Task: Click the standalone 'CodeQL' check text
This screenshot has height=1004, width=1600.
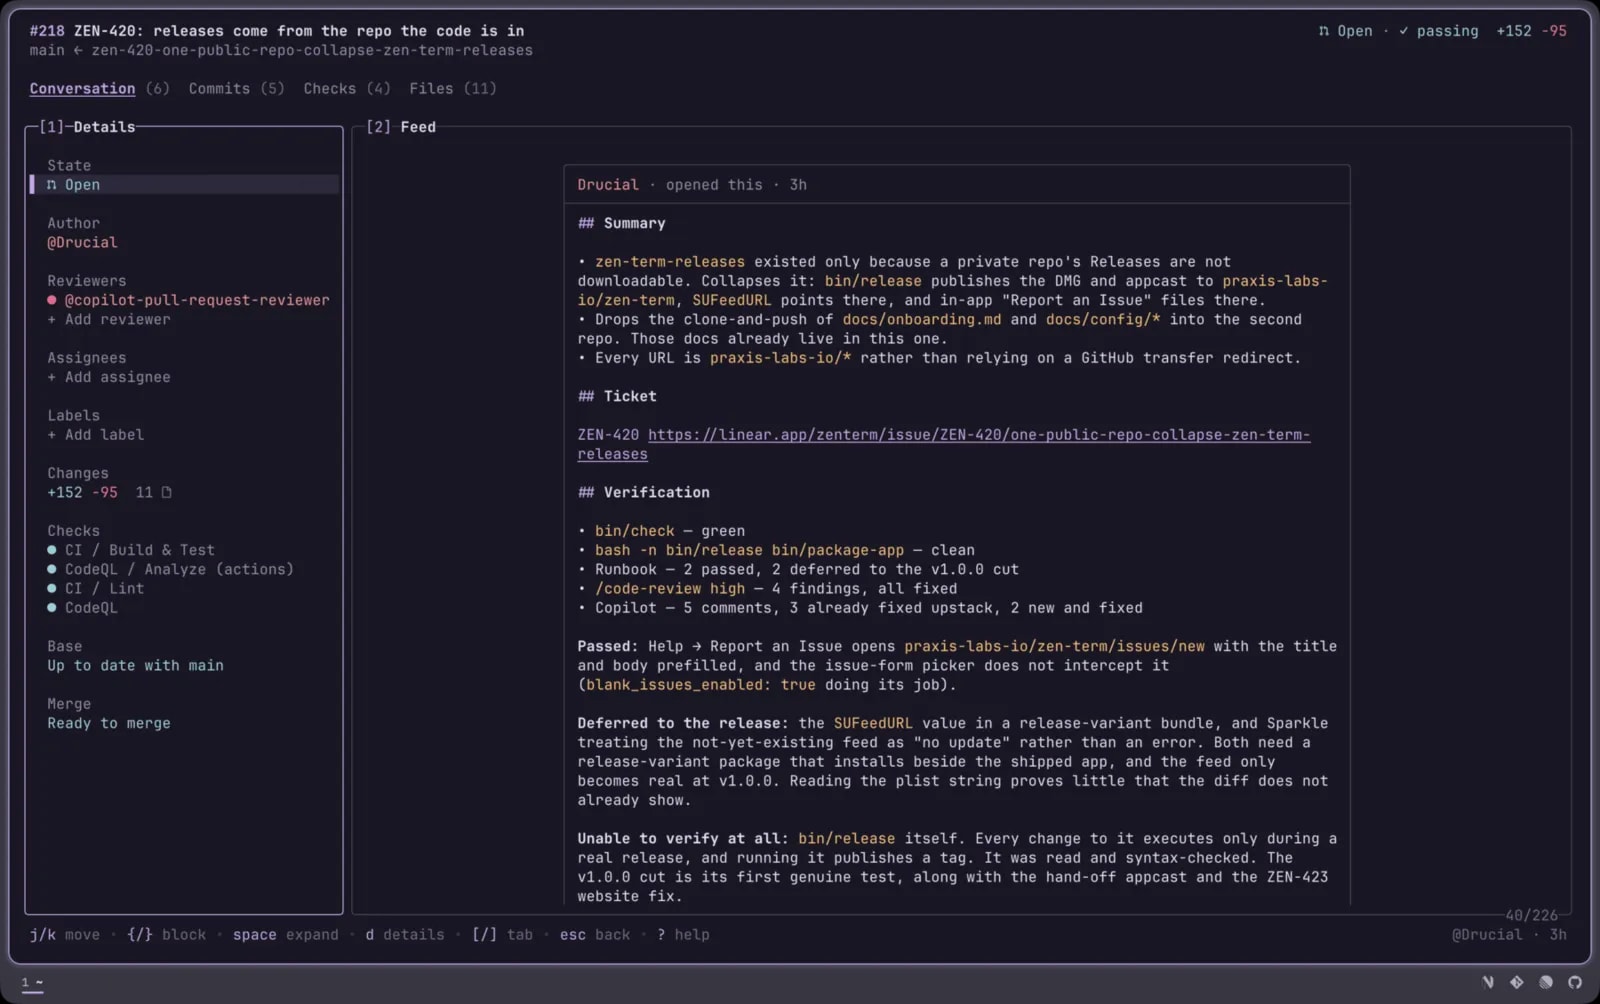Action: tap(91, 608)
